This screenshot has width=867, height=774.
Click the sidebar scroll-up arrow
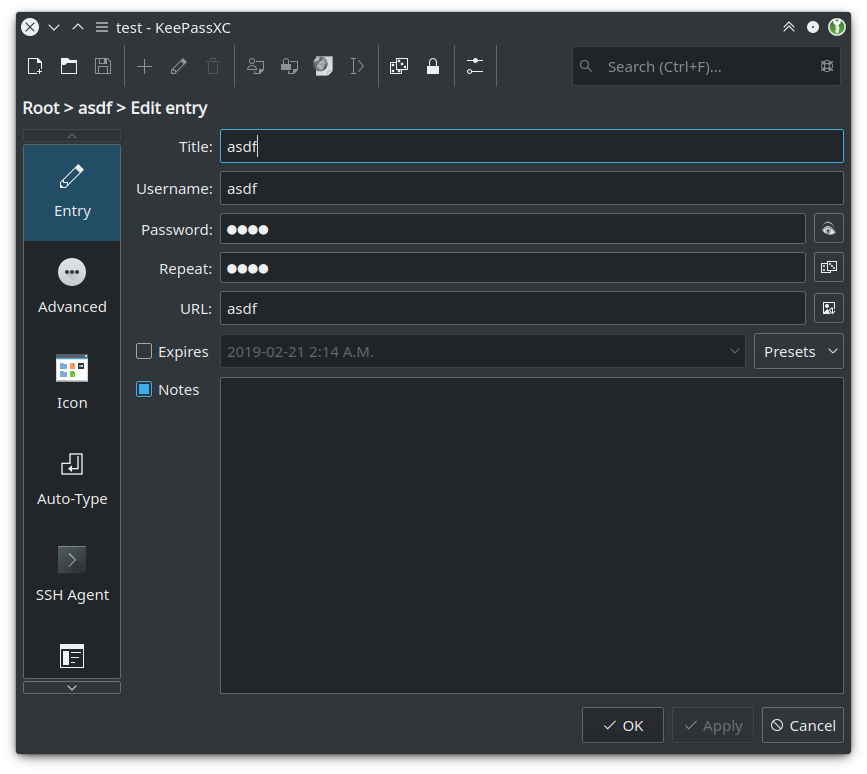[x=72, y=135]
